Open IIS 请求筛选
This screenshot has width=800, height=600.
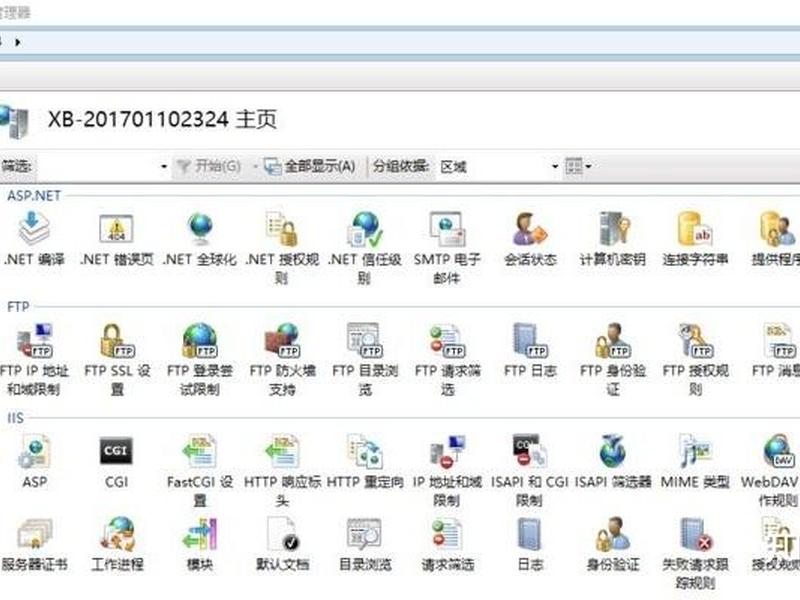click(x=447, y=544)
